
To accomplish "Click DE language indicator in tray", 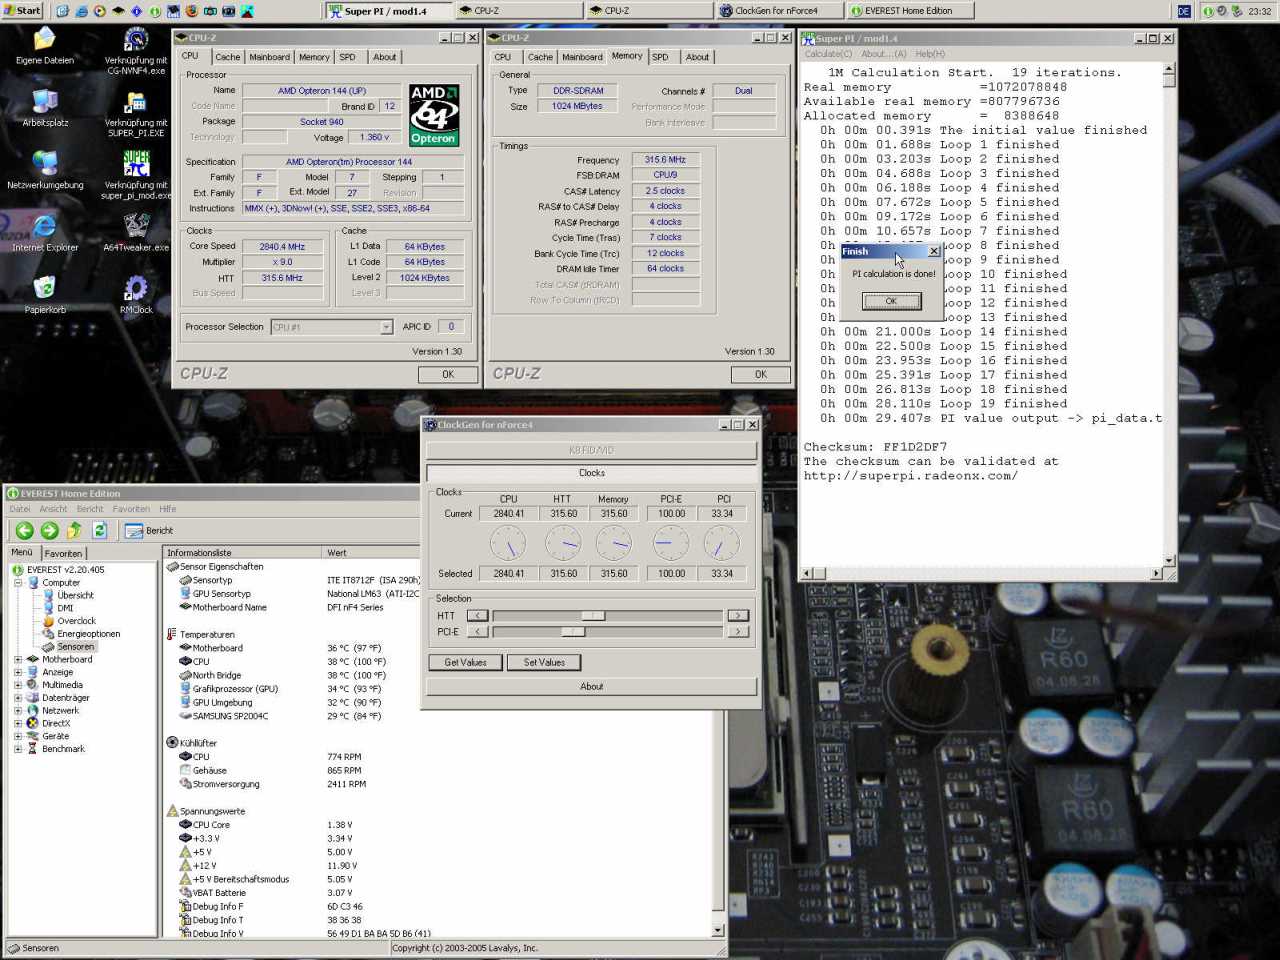I will click(x=1184, y=11).
